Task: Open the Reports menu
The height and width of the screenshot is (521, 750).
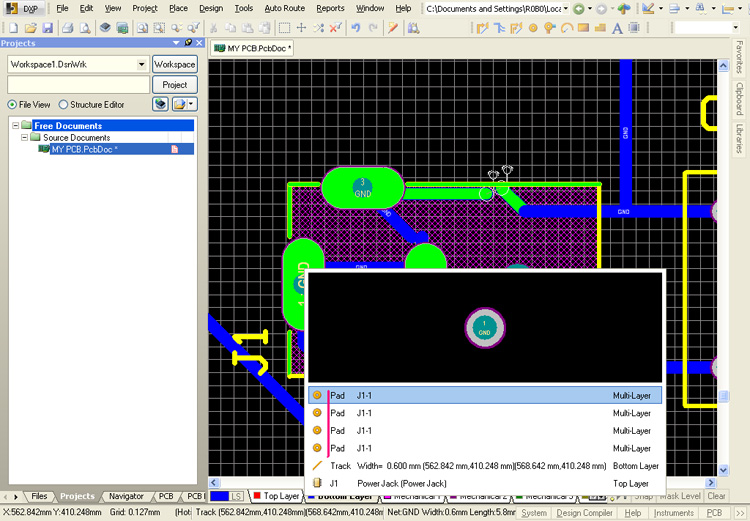Action: point(330,8)
